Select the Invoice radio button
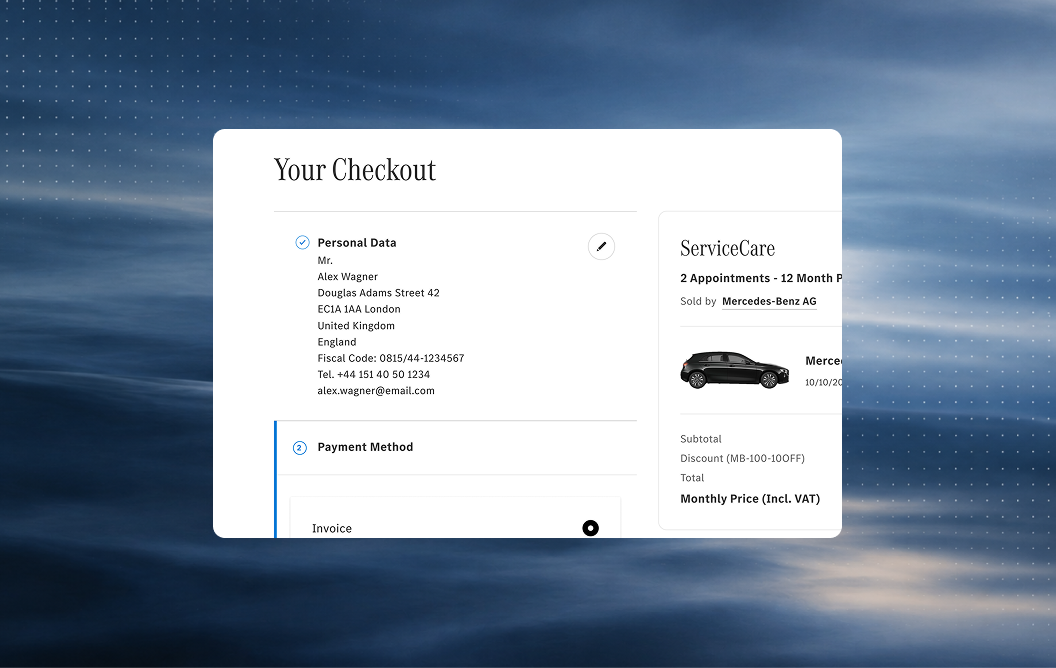Image resolution: width=1056 pixels, height=668 pixels. tap(590, 528)
